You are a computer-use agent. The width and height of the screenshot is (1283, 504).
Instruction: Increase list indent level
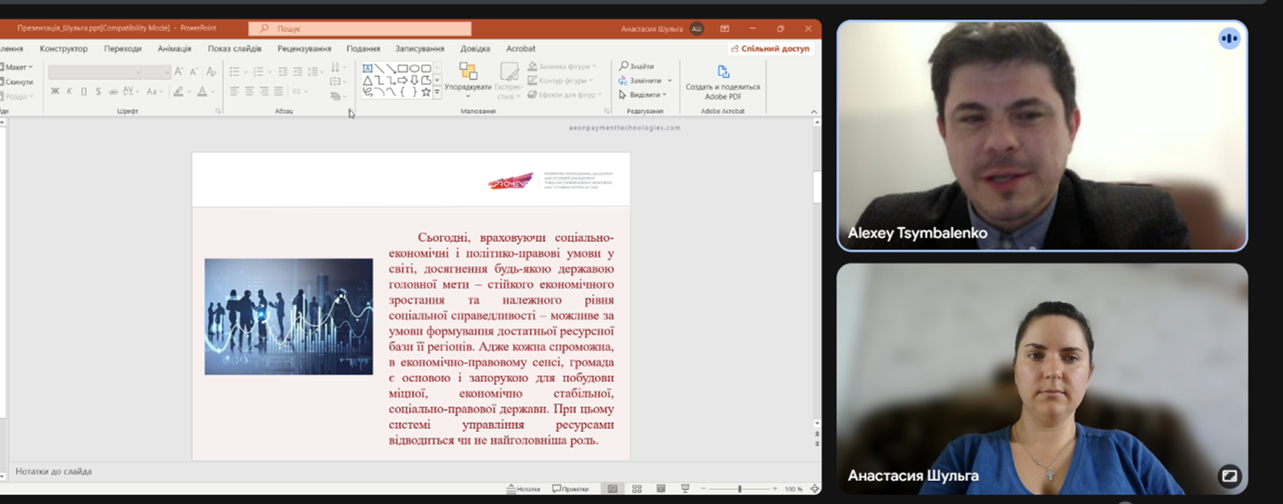[x=297, y=72]
